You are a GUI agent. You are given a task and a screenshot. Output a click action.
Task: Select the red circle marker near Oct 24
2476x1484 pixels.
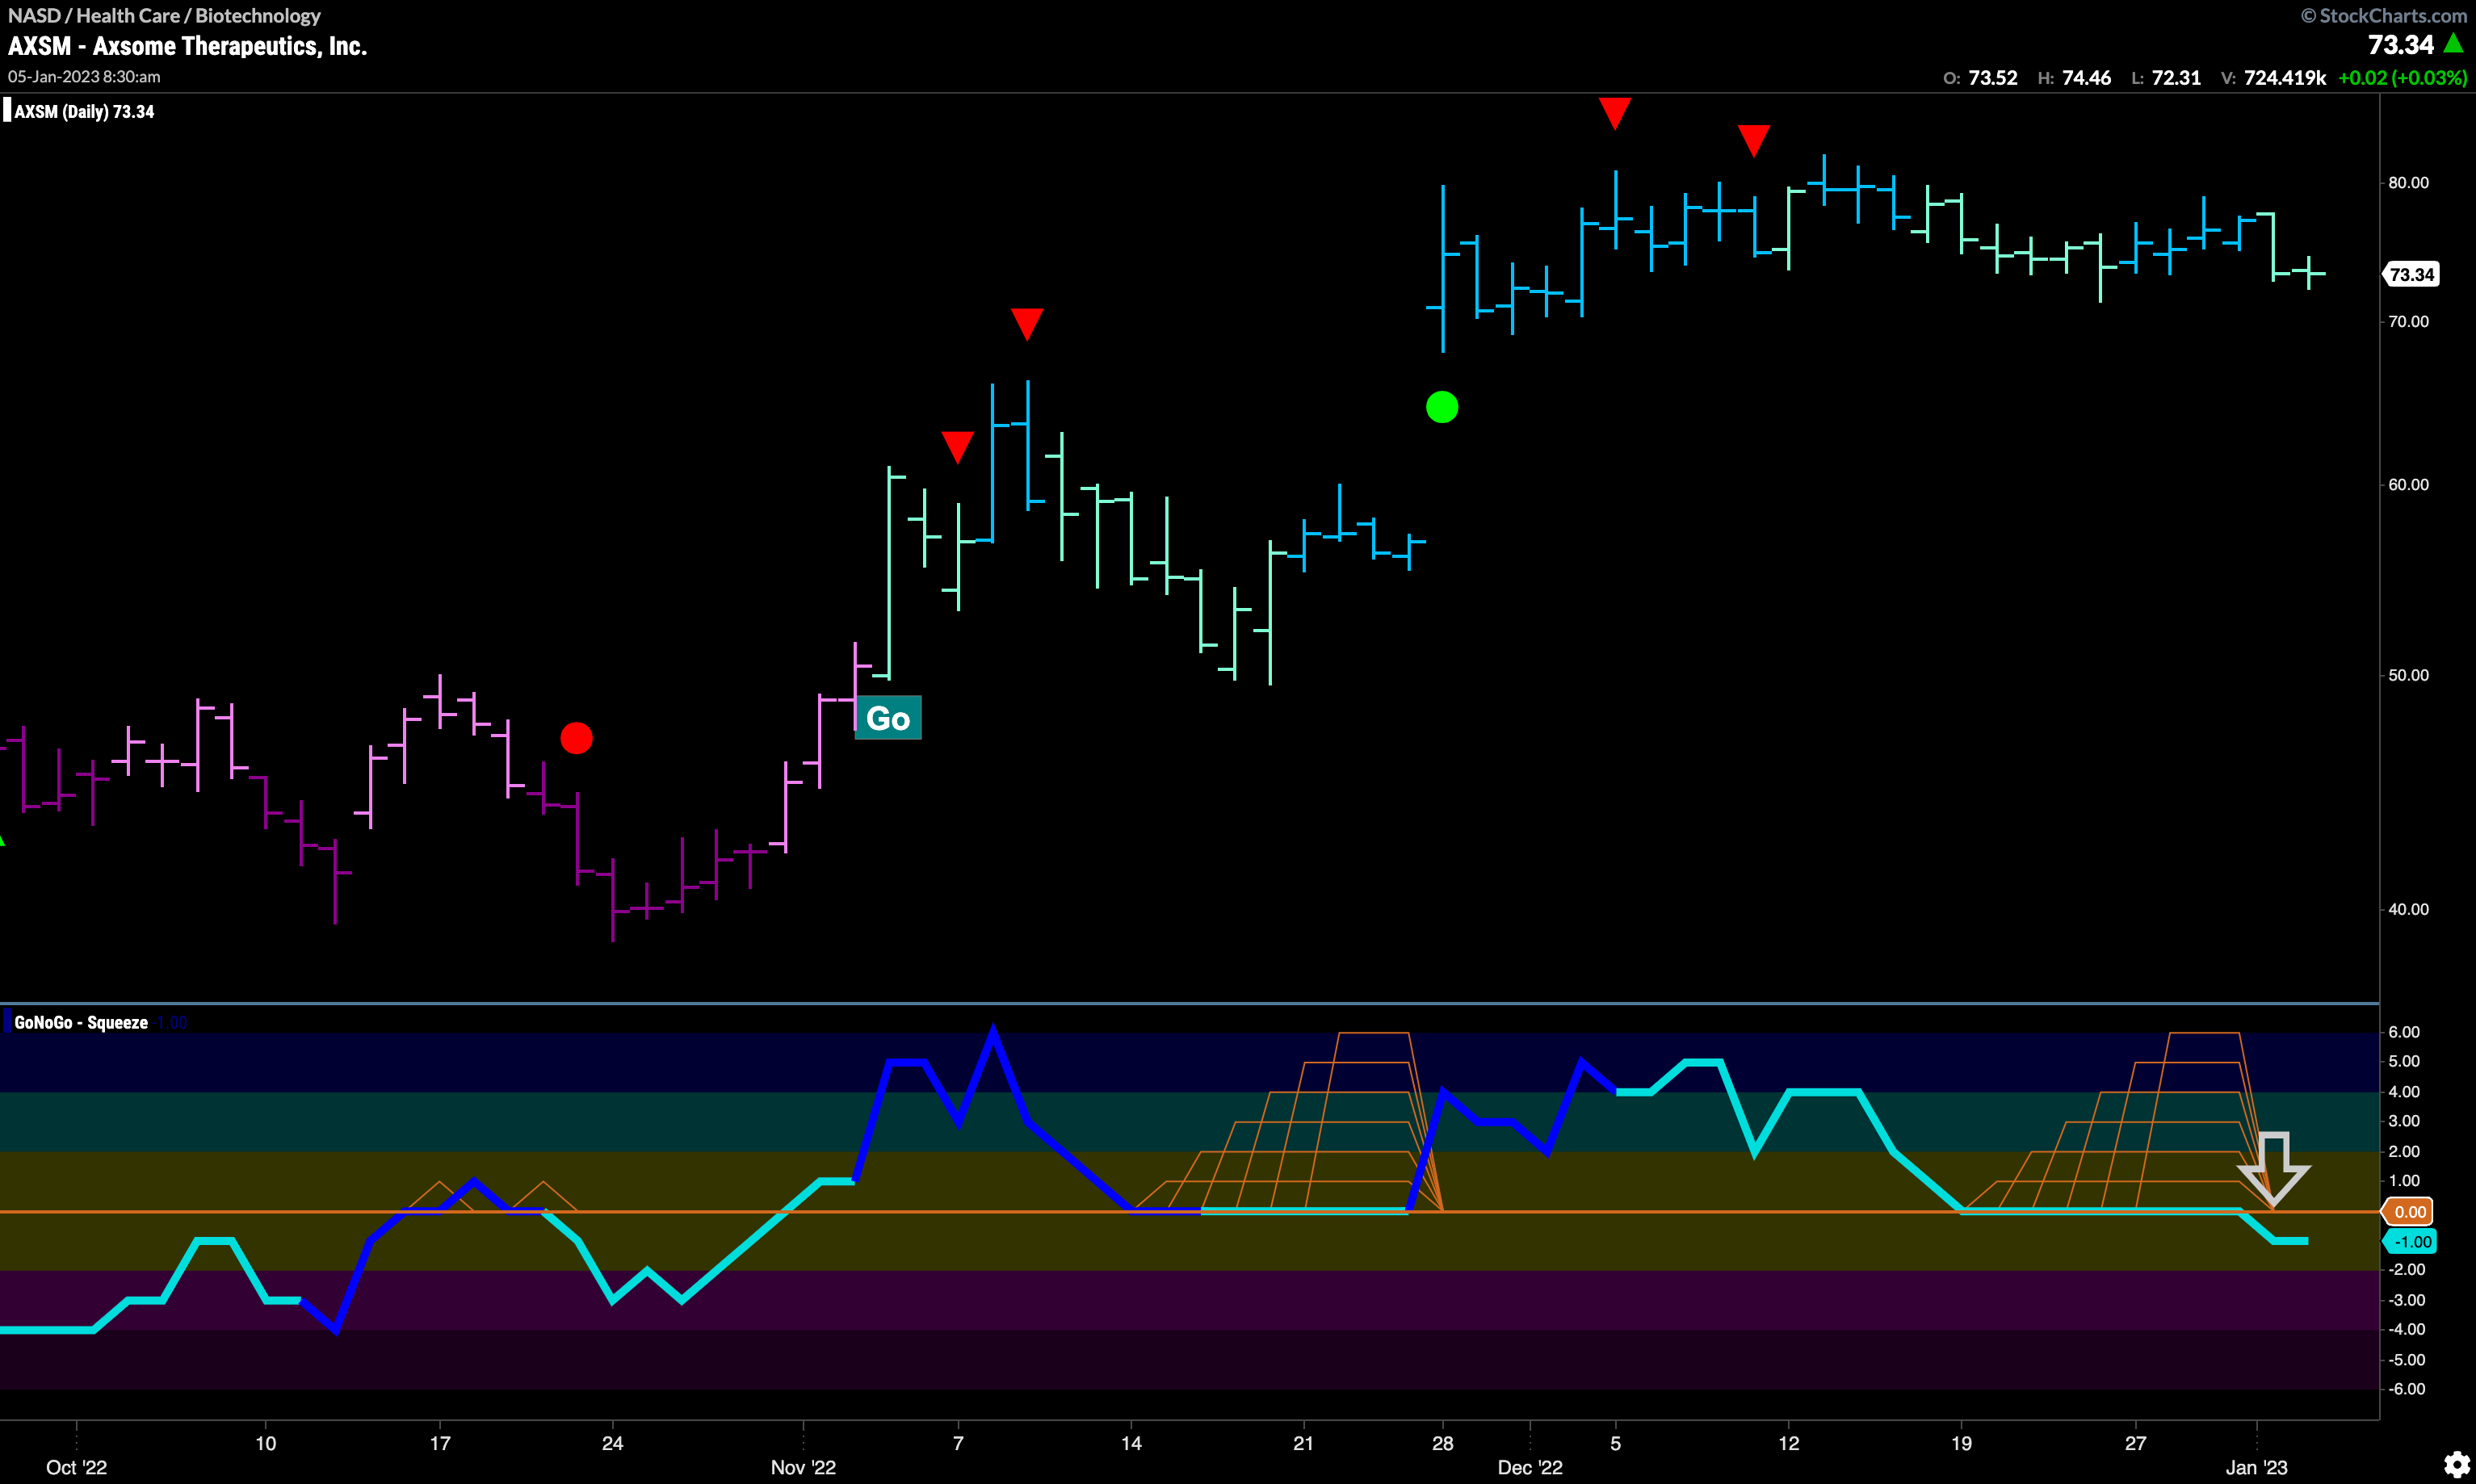(x=576, y=738)
